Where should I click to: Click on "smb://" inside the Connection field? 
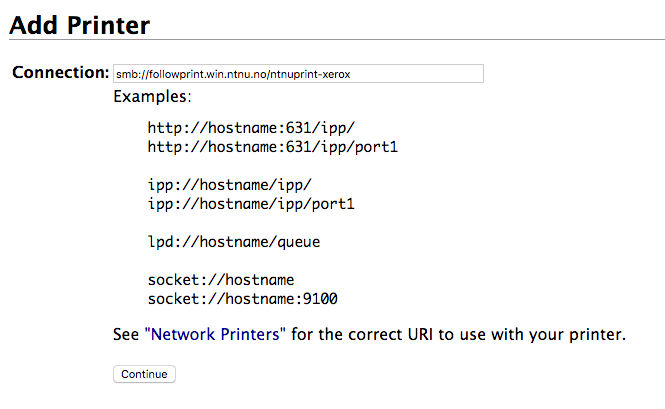(132, 74)
